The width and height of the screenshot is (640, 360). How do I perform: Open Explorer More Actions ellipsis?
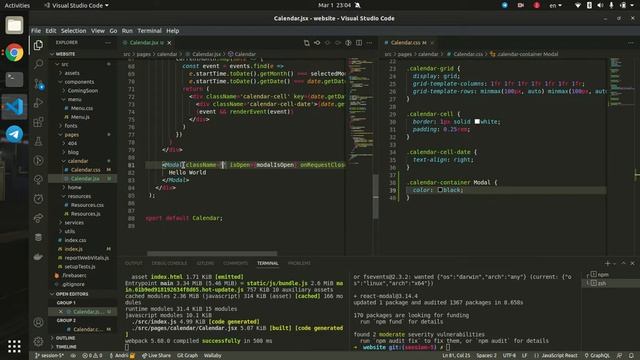tap(108, 42)
